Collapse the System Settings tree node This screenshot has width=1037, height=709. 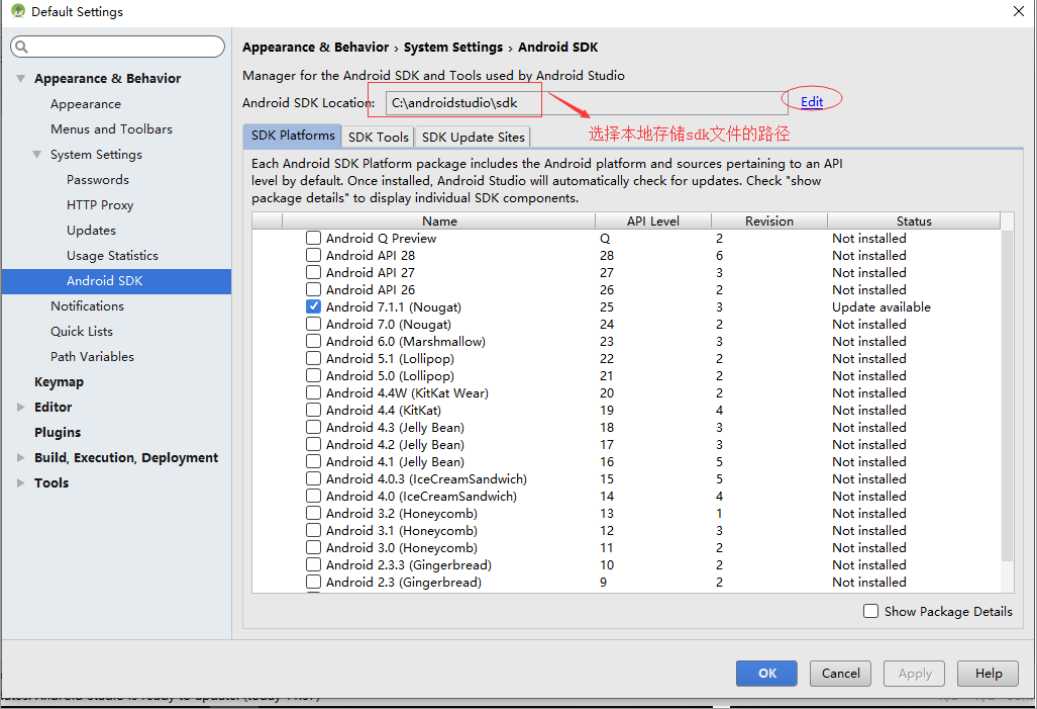(x=37, y=154)
